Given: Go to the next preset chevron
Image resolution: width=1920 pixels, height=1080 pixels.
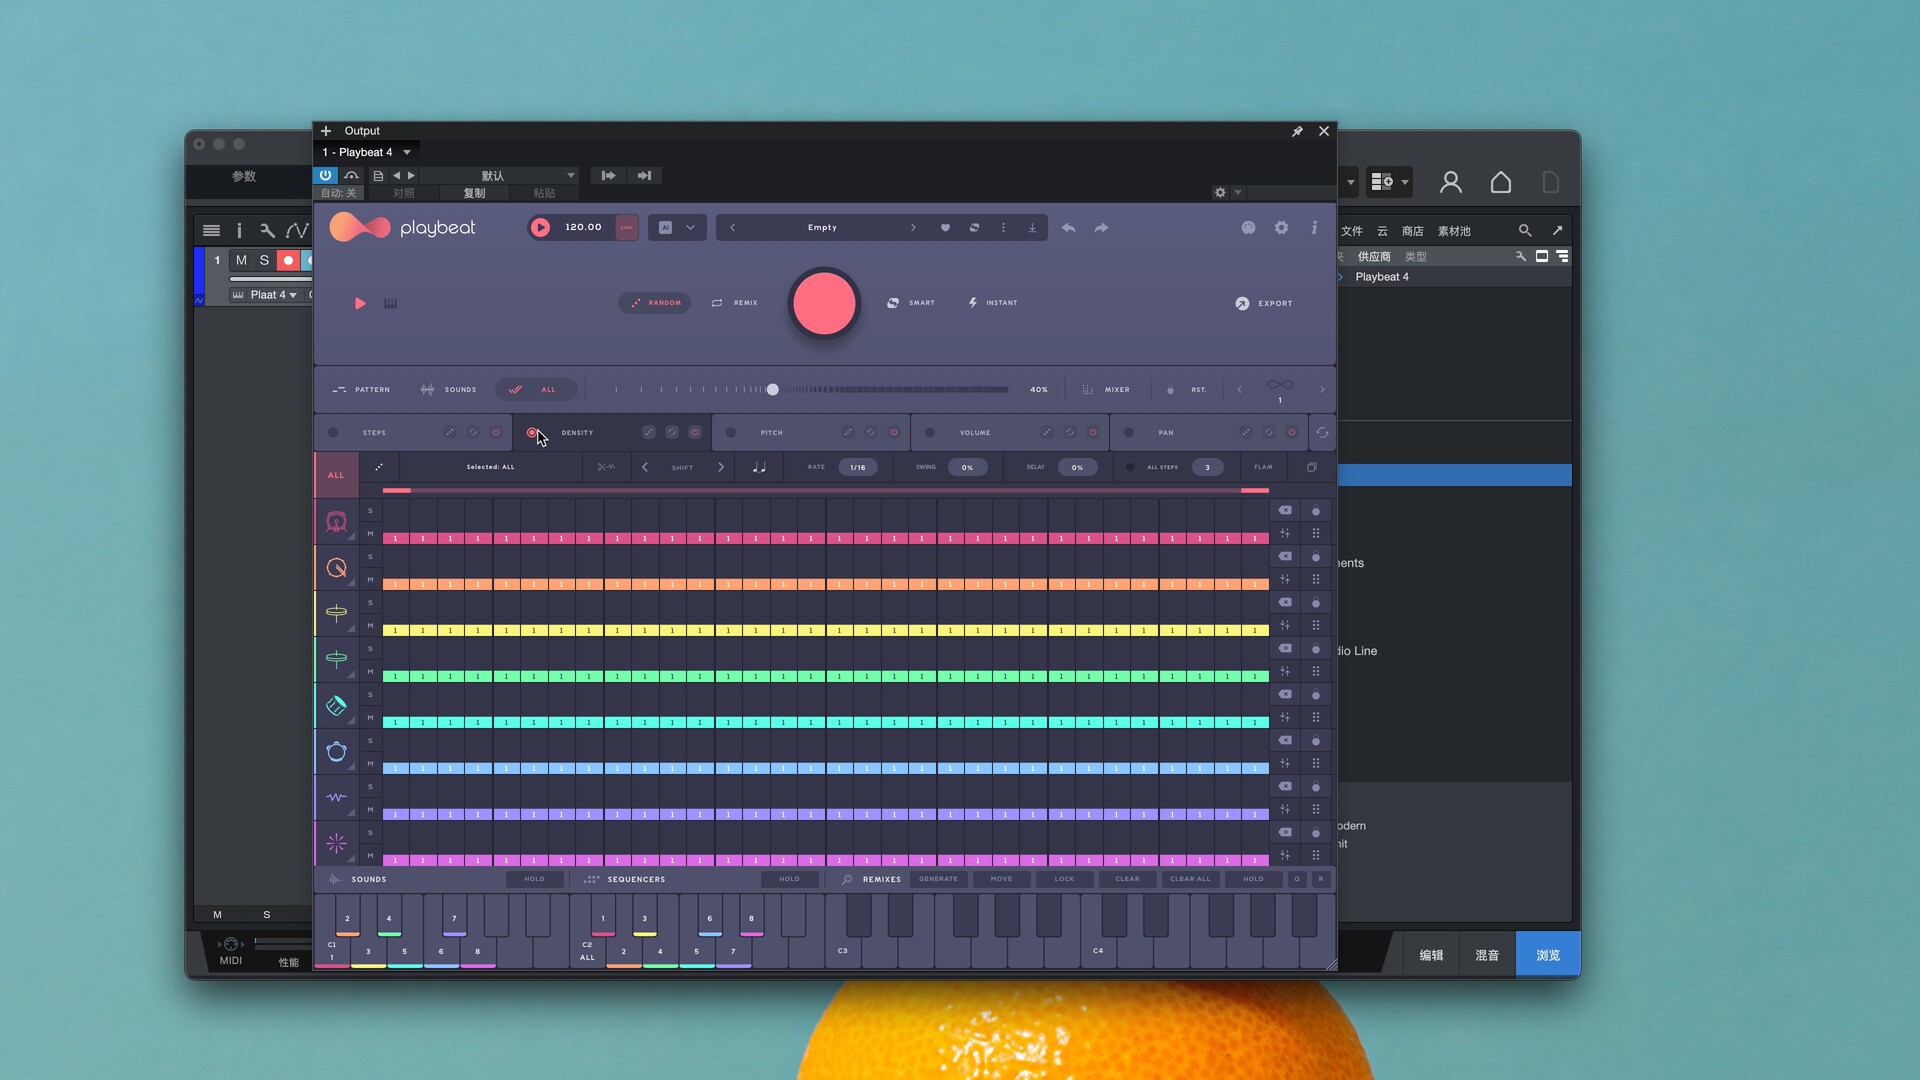Looking at the screenshot, I should [913, 228].
